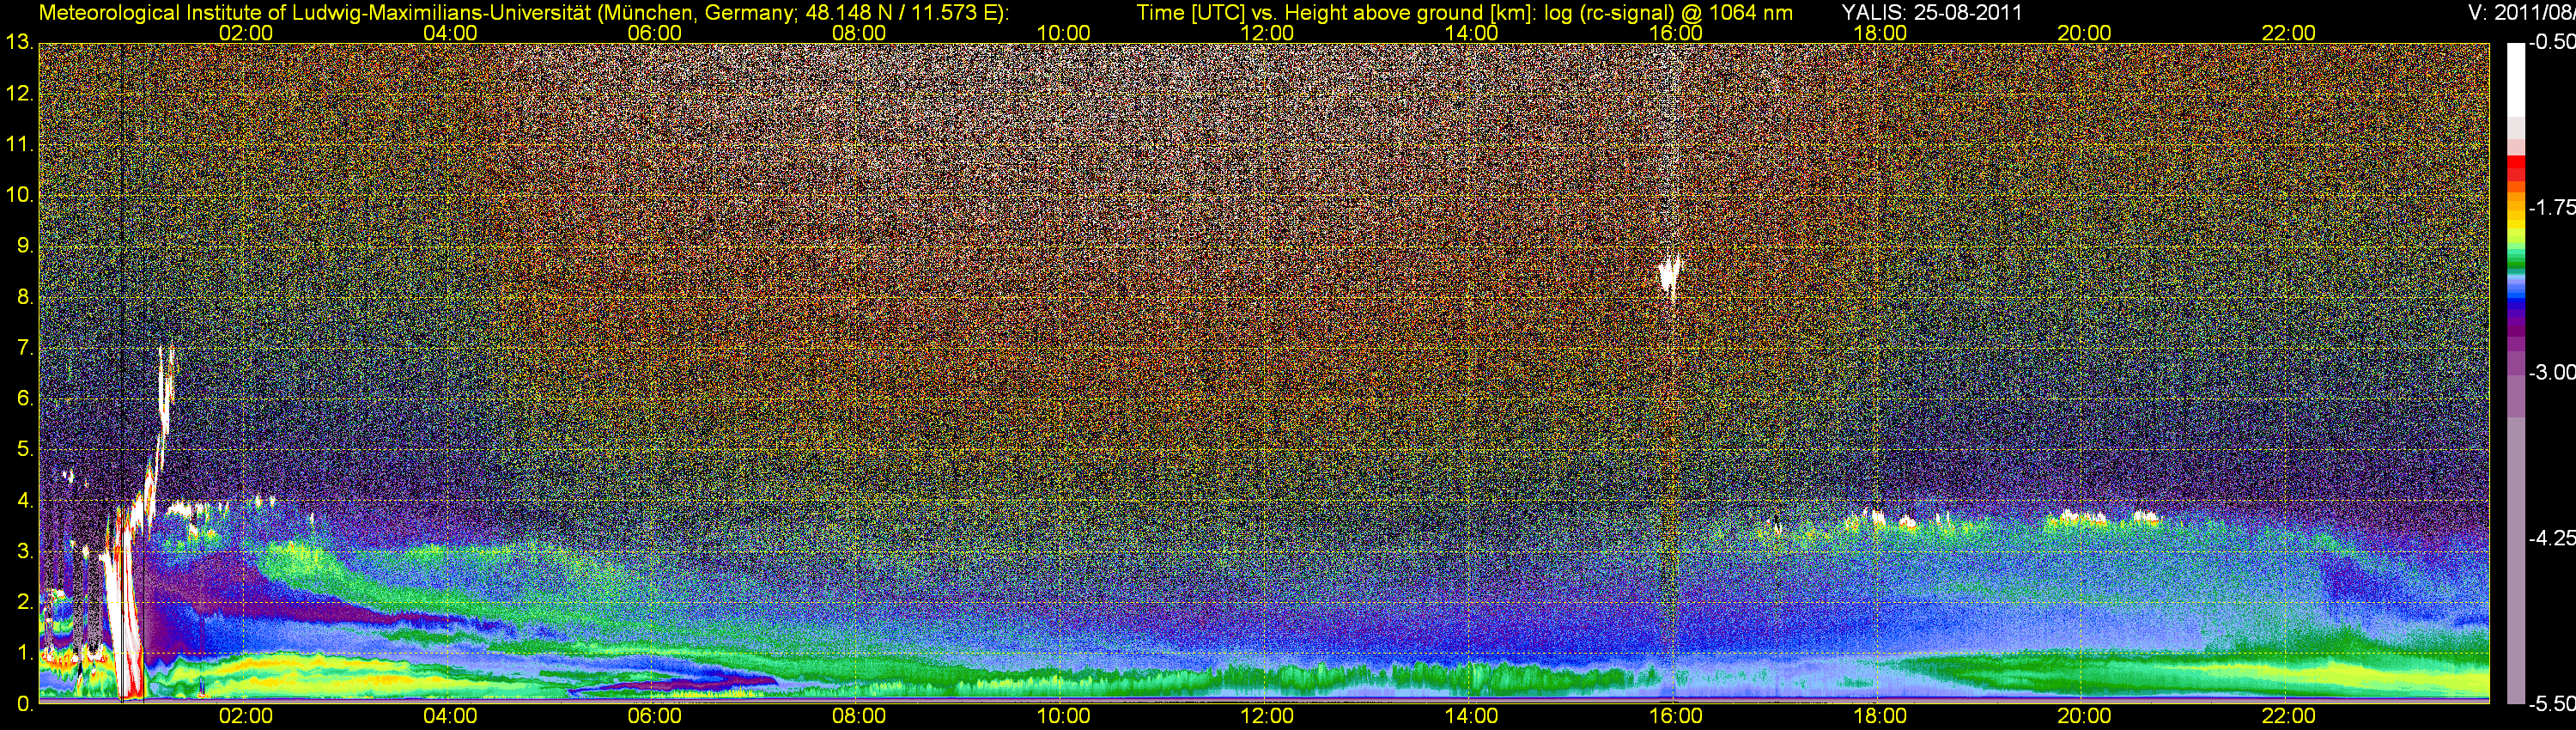The width and height of the screenshot is (2576, 730).
Task: Click the '04:00' label on the top time axis
Action: [450, 33]
